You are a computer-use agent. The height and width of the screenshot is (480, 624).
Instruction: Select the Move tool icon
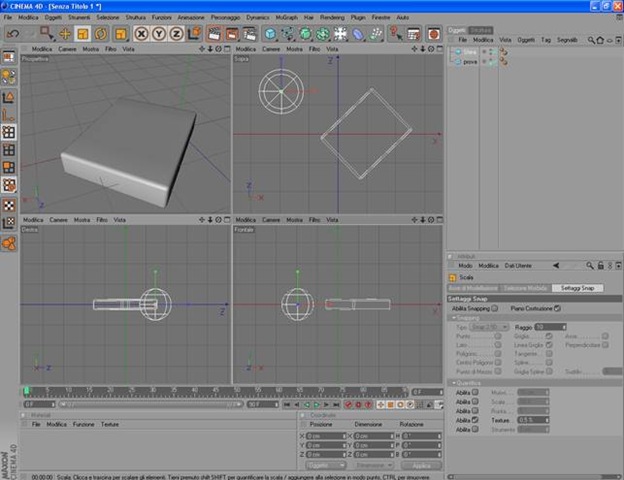(64, 34)
